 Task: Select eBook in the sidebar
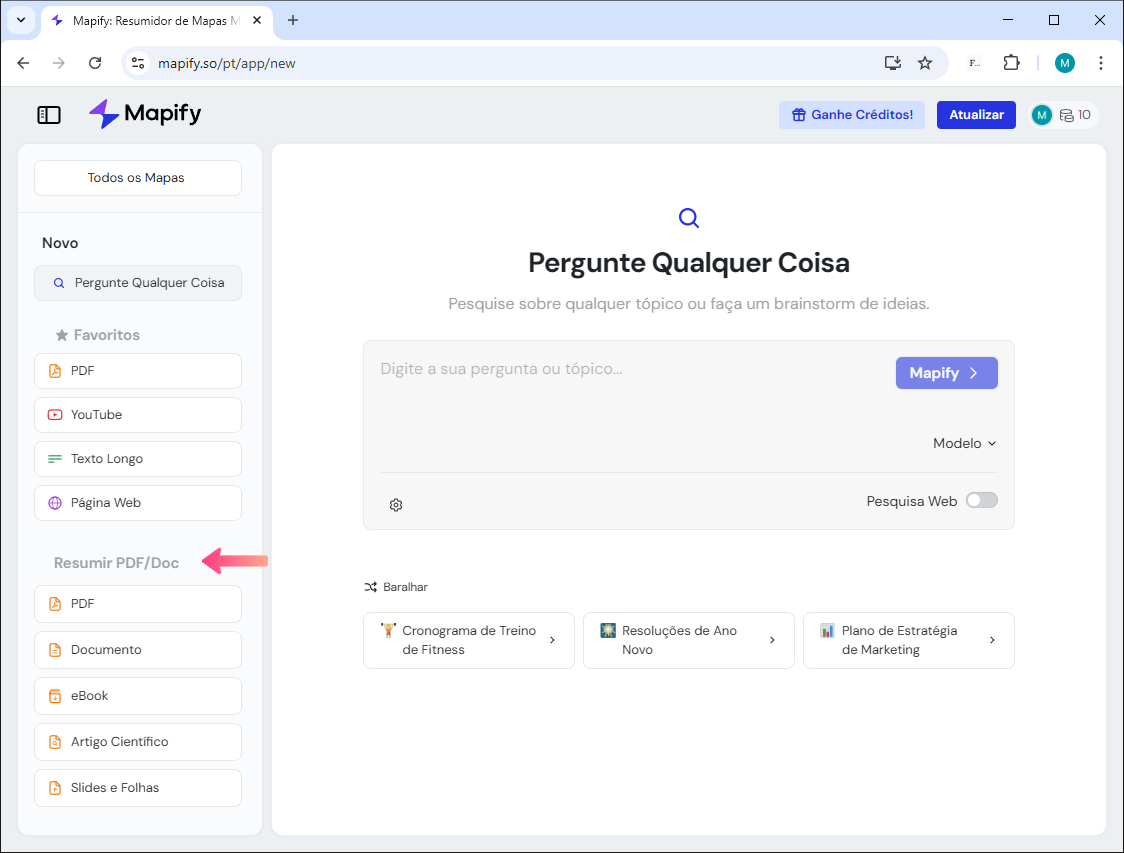pyautogui.click(x=138, y=695)
